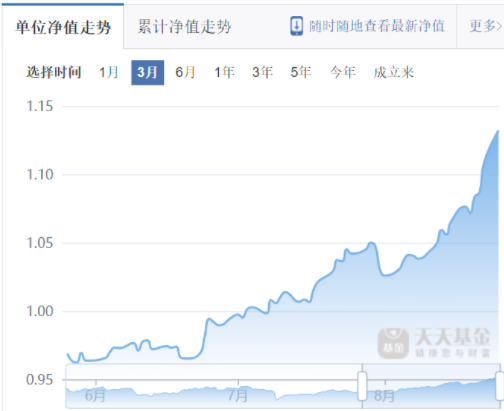
Task: Click the 6月 marker on timeline navigator
Action: tap(95, 396)
